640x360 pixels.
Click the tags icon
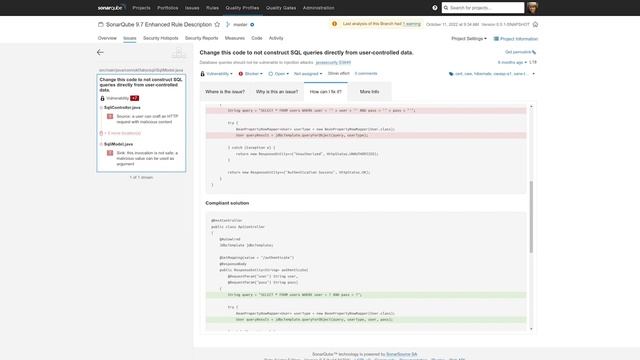(x=451, y=74)
